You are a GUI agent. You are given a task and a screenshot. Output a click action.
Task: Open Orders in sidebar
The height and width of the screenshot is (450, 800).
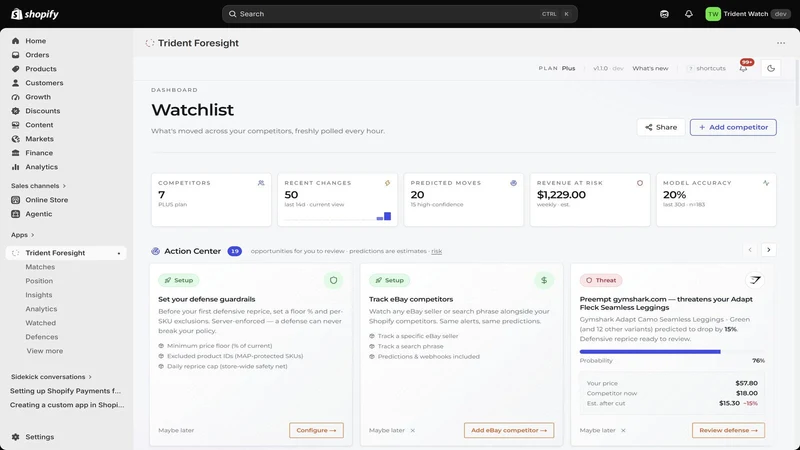37,55
